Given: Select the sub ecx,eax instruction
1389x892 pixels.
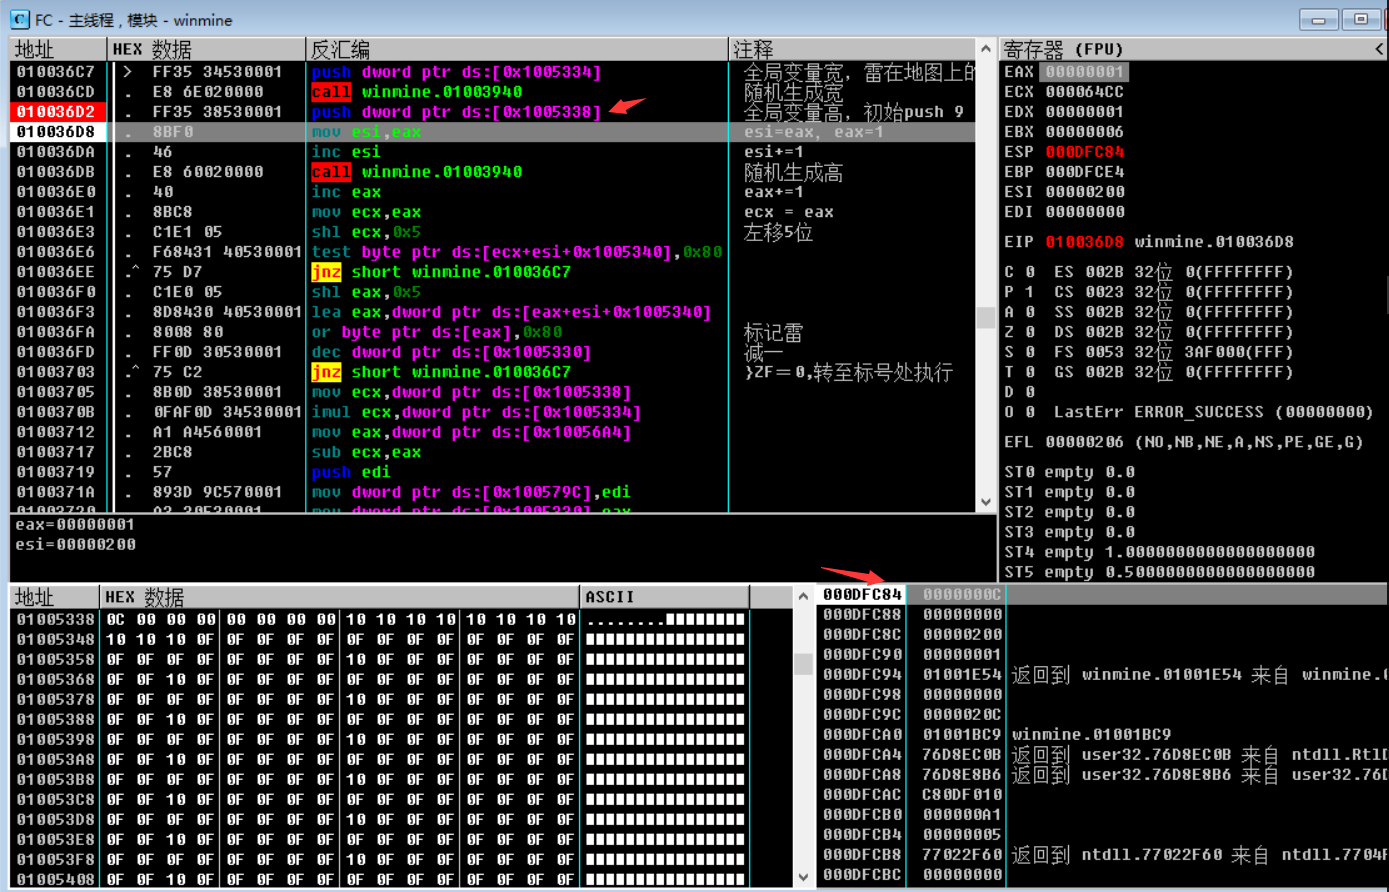Looking at the screenshot, I should (366, 452).
